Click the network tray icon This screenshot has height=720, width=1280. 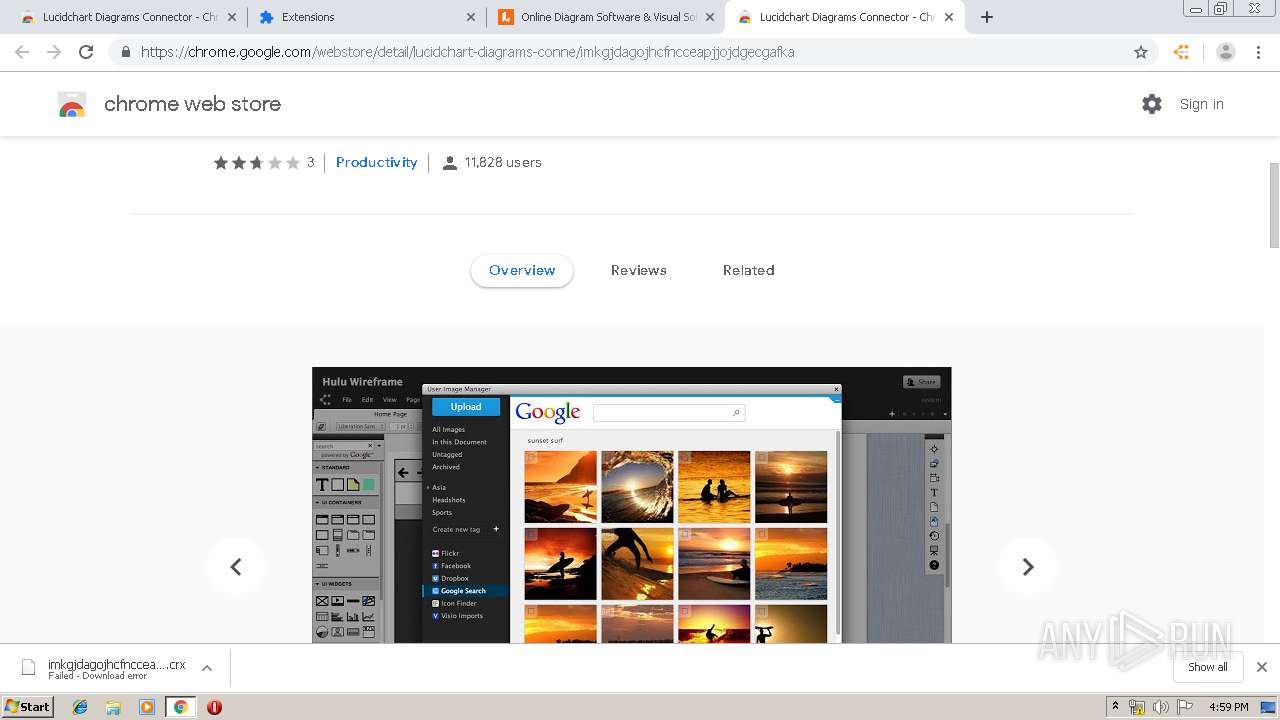[x=1137, y=707]
